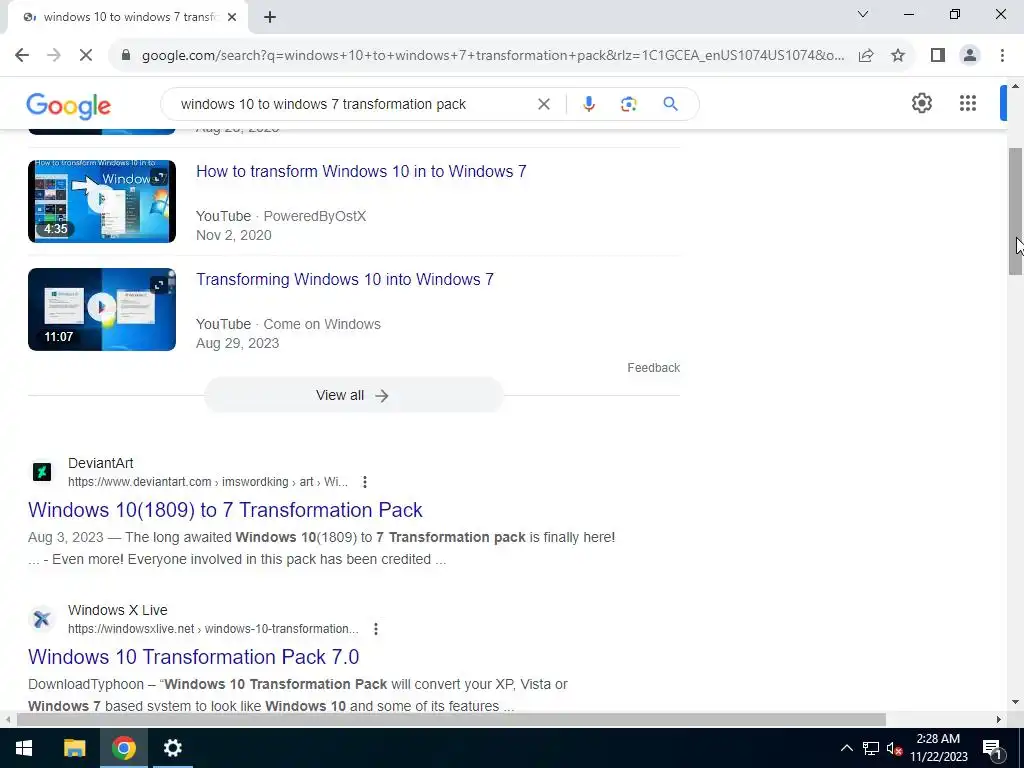Click the Feedback link under videos

click(x=653, y=368)
